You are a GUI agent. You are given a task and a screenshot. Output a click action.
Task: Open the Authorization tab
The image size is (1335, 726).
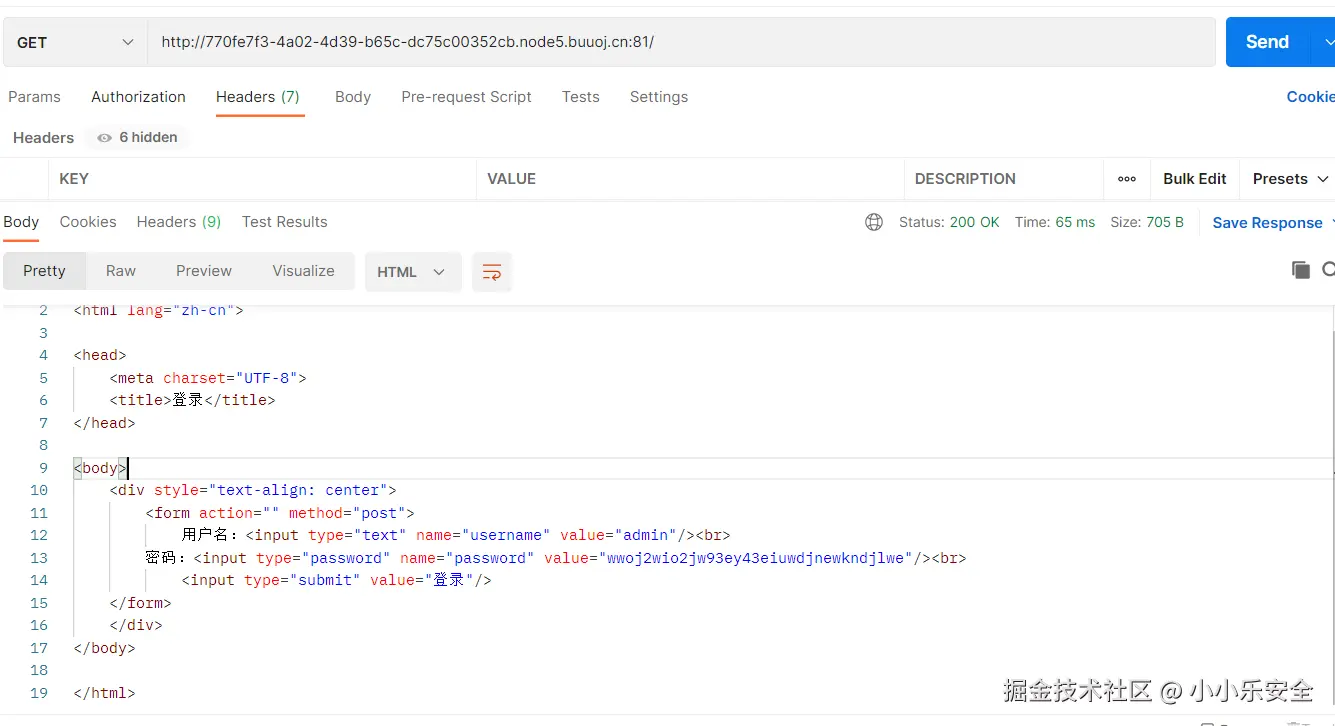click(x=138, y=97)
